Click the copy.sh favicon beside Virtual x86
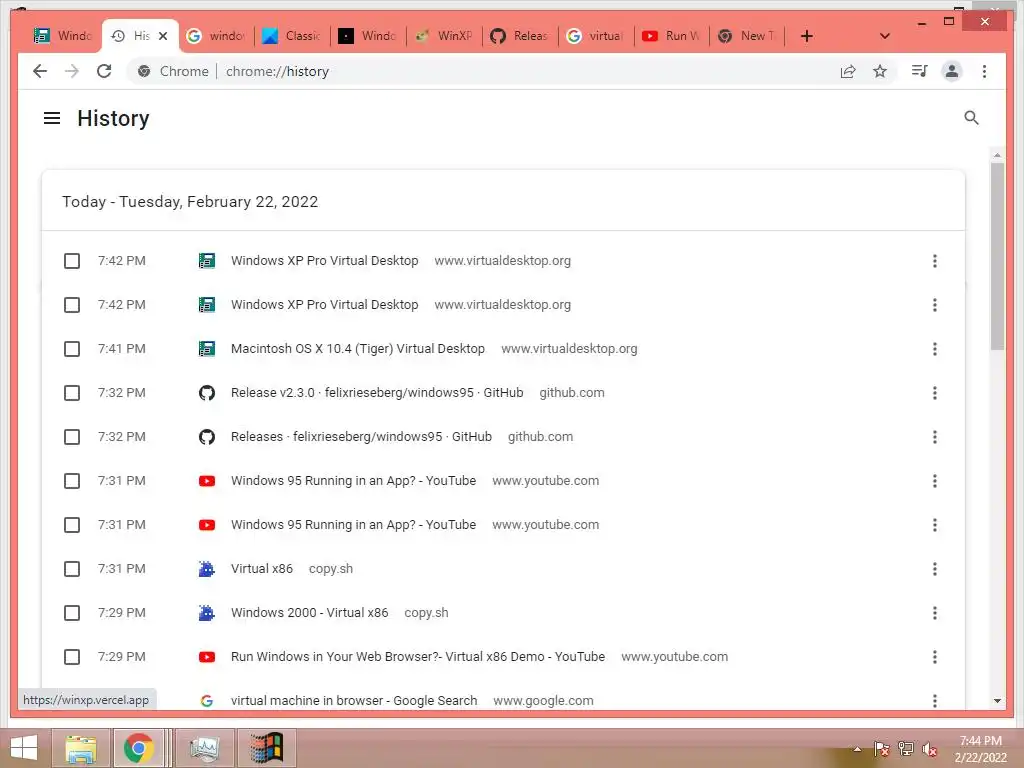Image resolution: width=1024 pixels, height=768 pixels. point(206,569)
